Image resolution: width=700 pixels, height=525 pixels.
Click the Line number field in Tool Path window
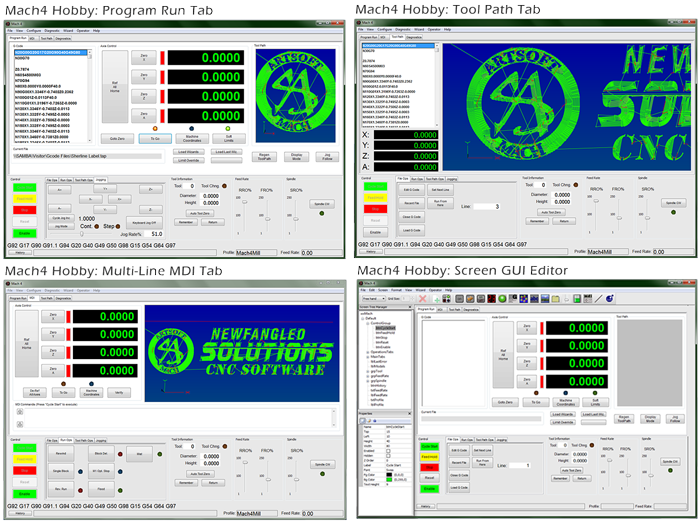click(x=487, y=206)
